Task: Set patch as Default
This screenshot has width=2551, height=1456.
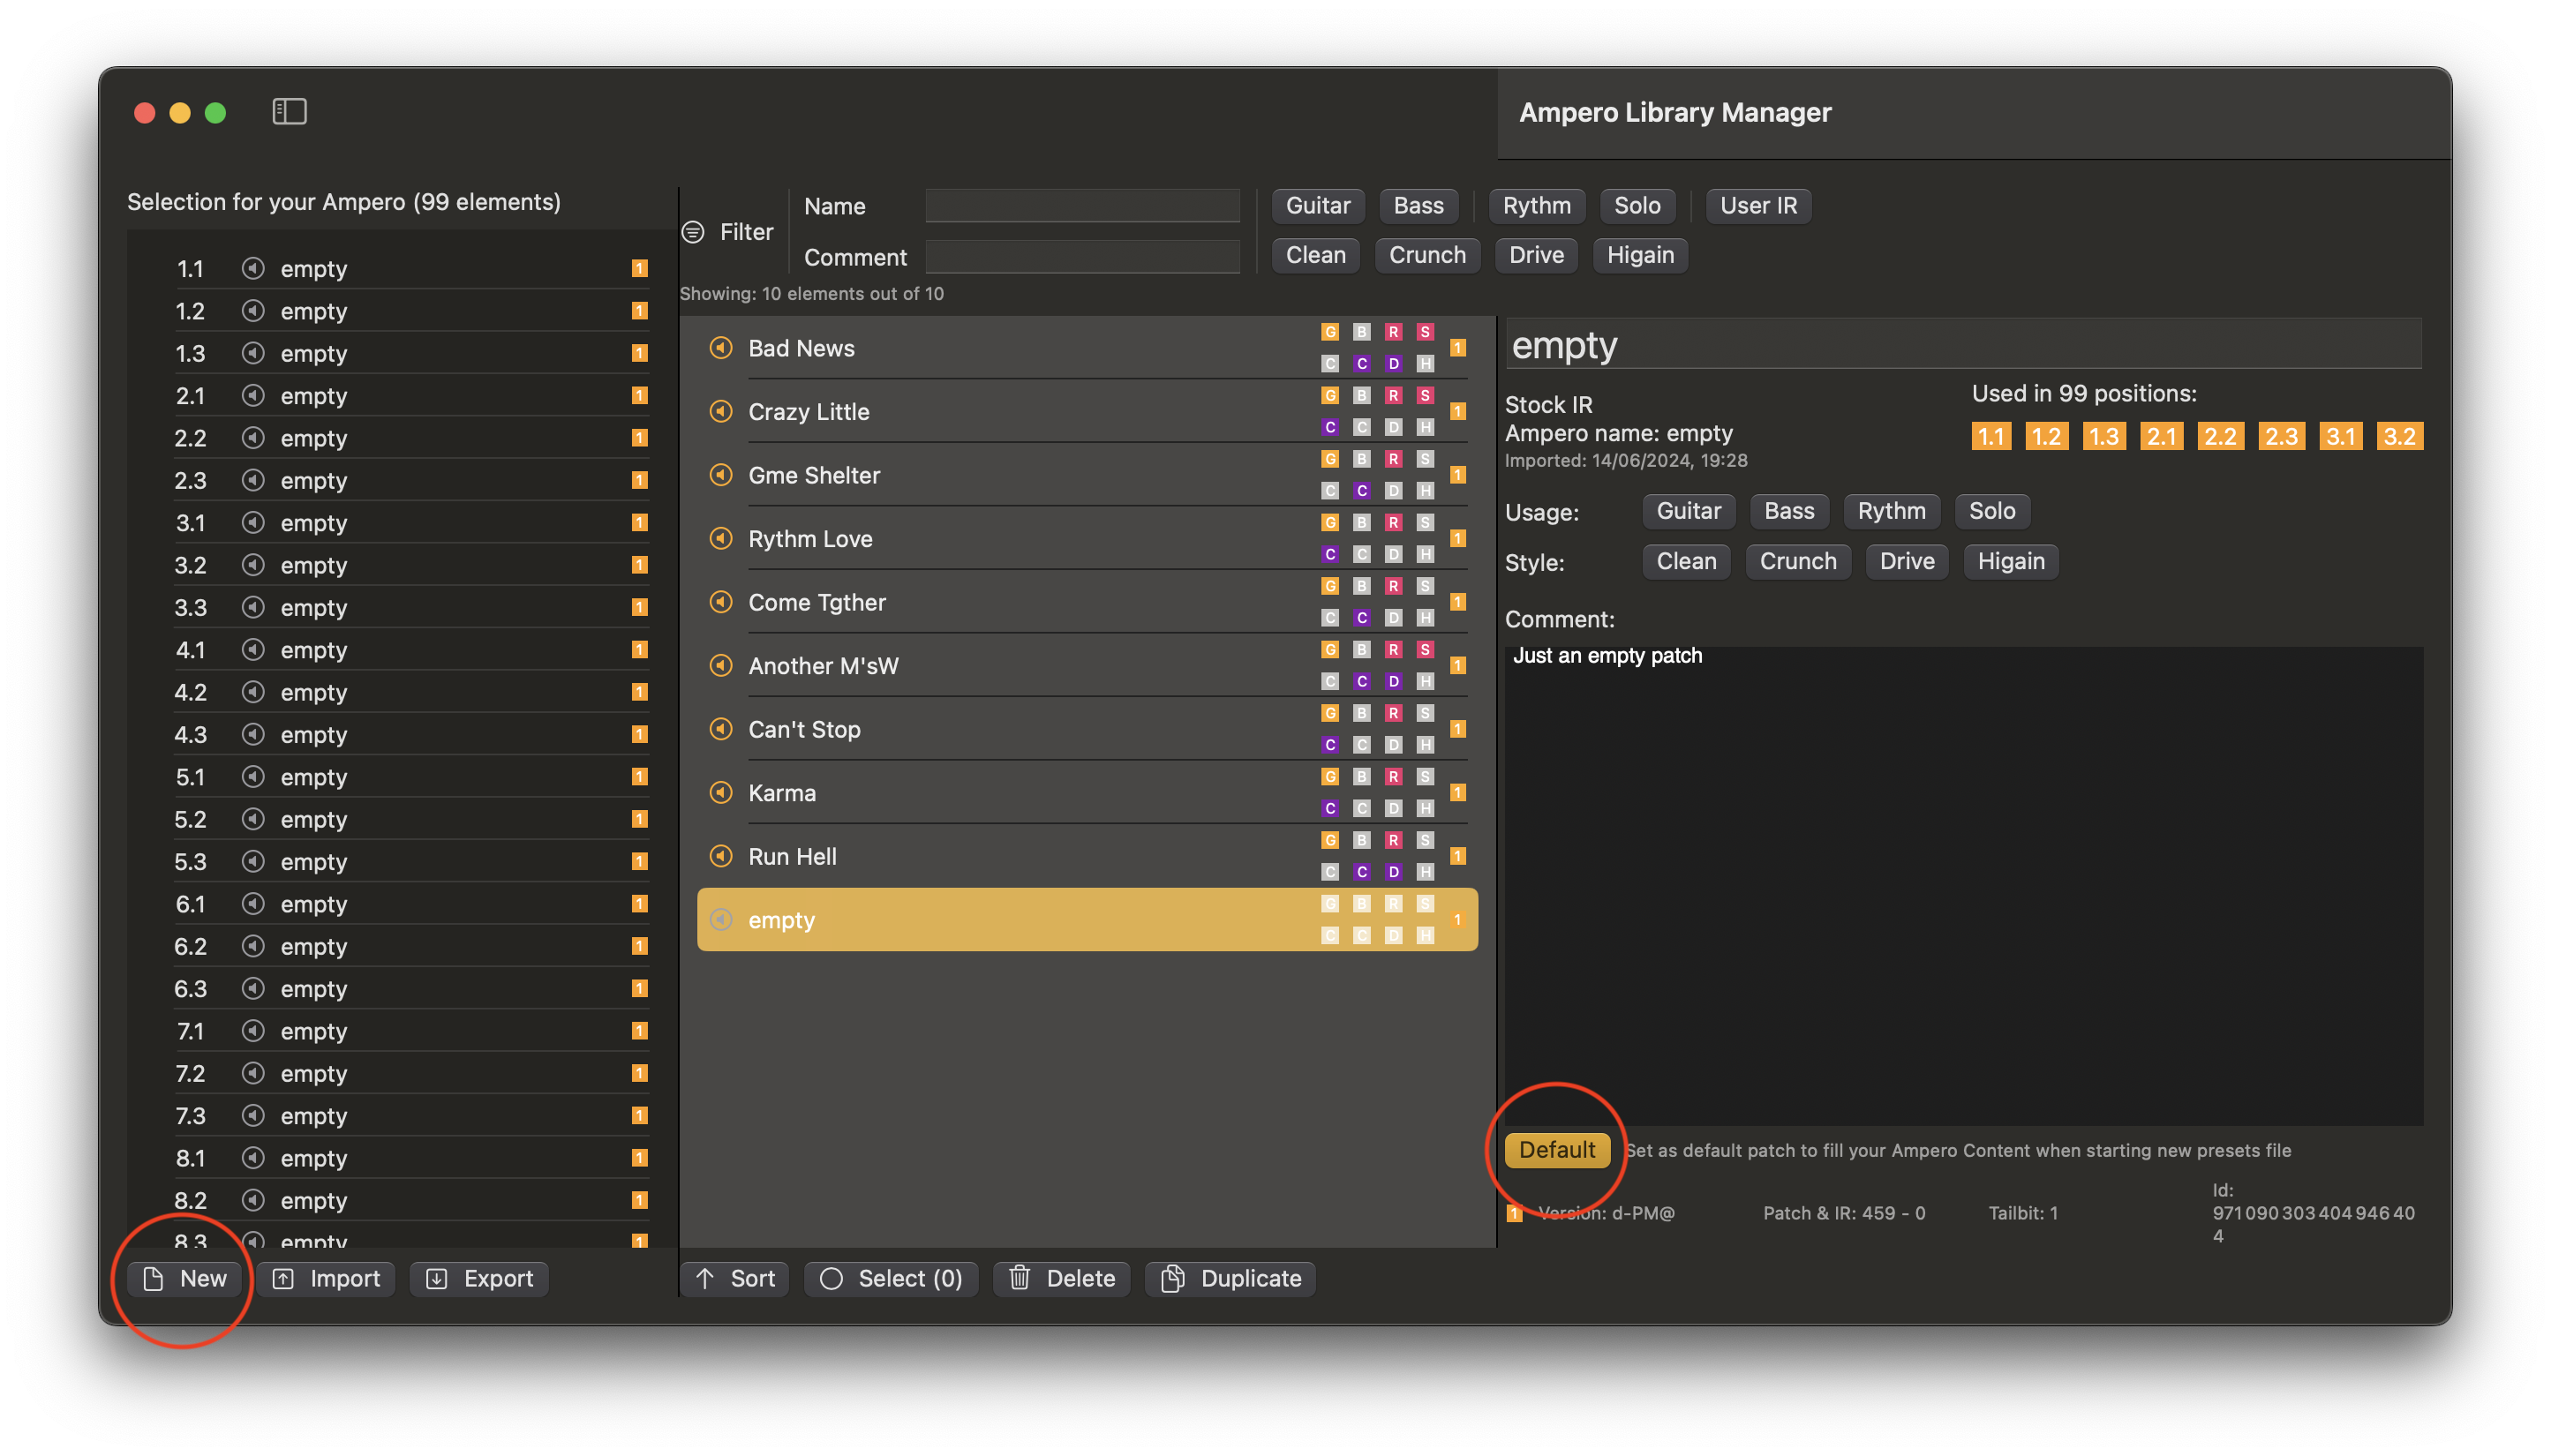Action: tap(1556, 1150)
